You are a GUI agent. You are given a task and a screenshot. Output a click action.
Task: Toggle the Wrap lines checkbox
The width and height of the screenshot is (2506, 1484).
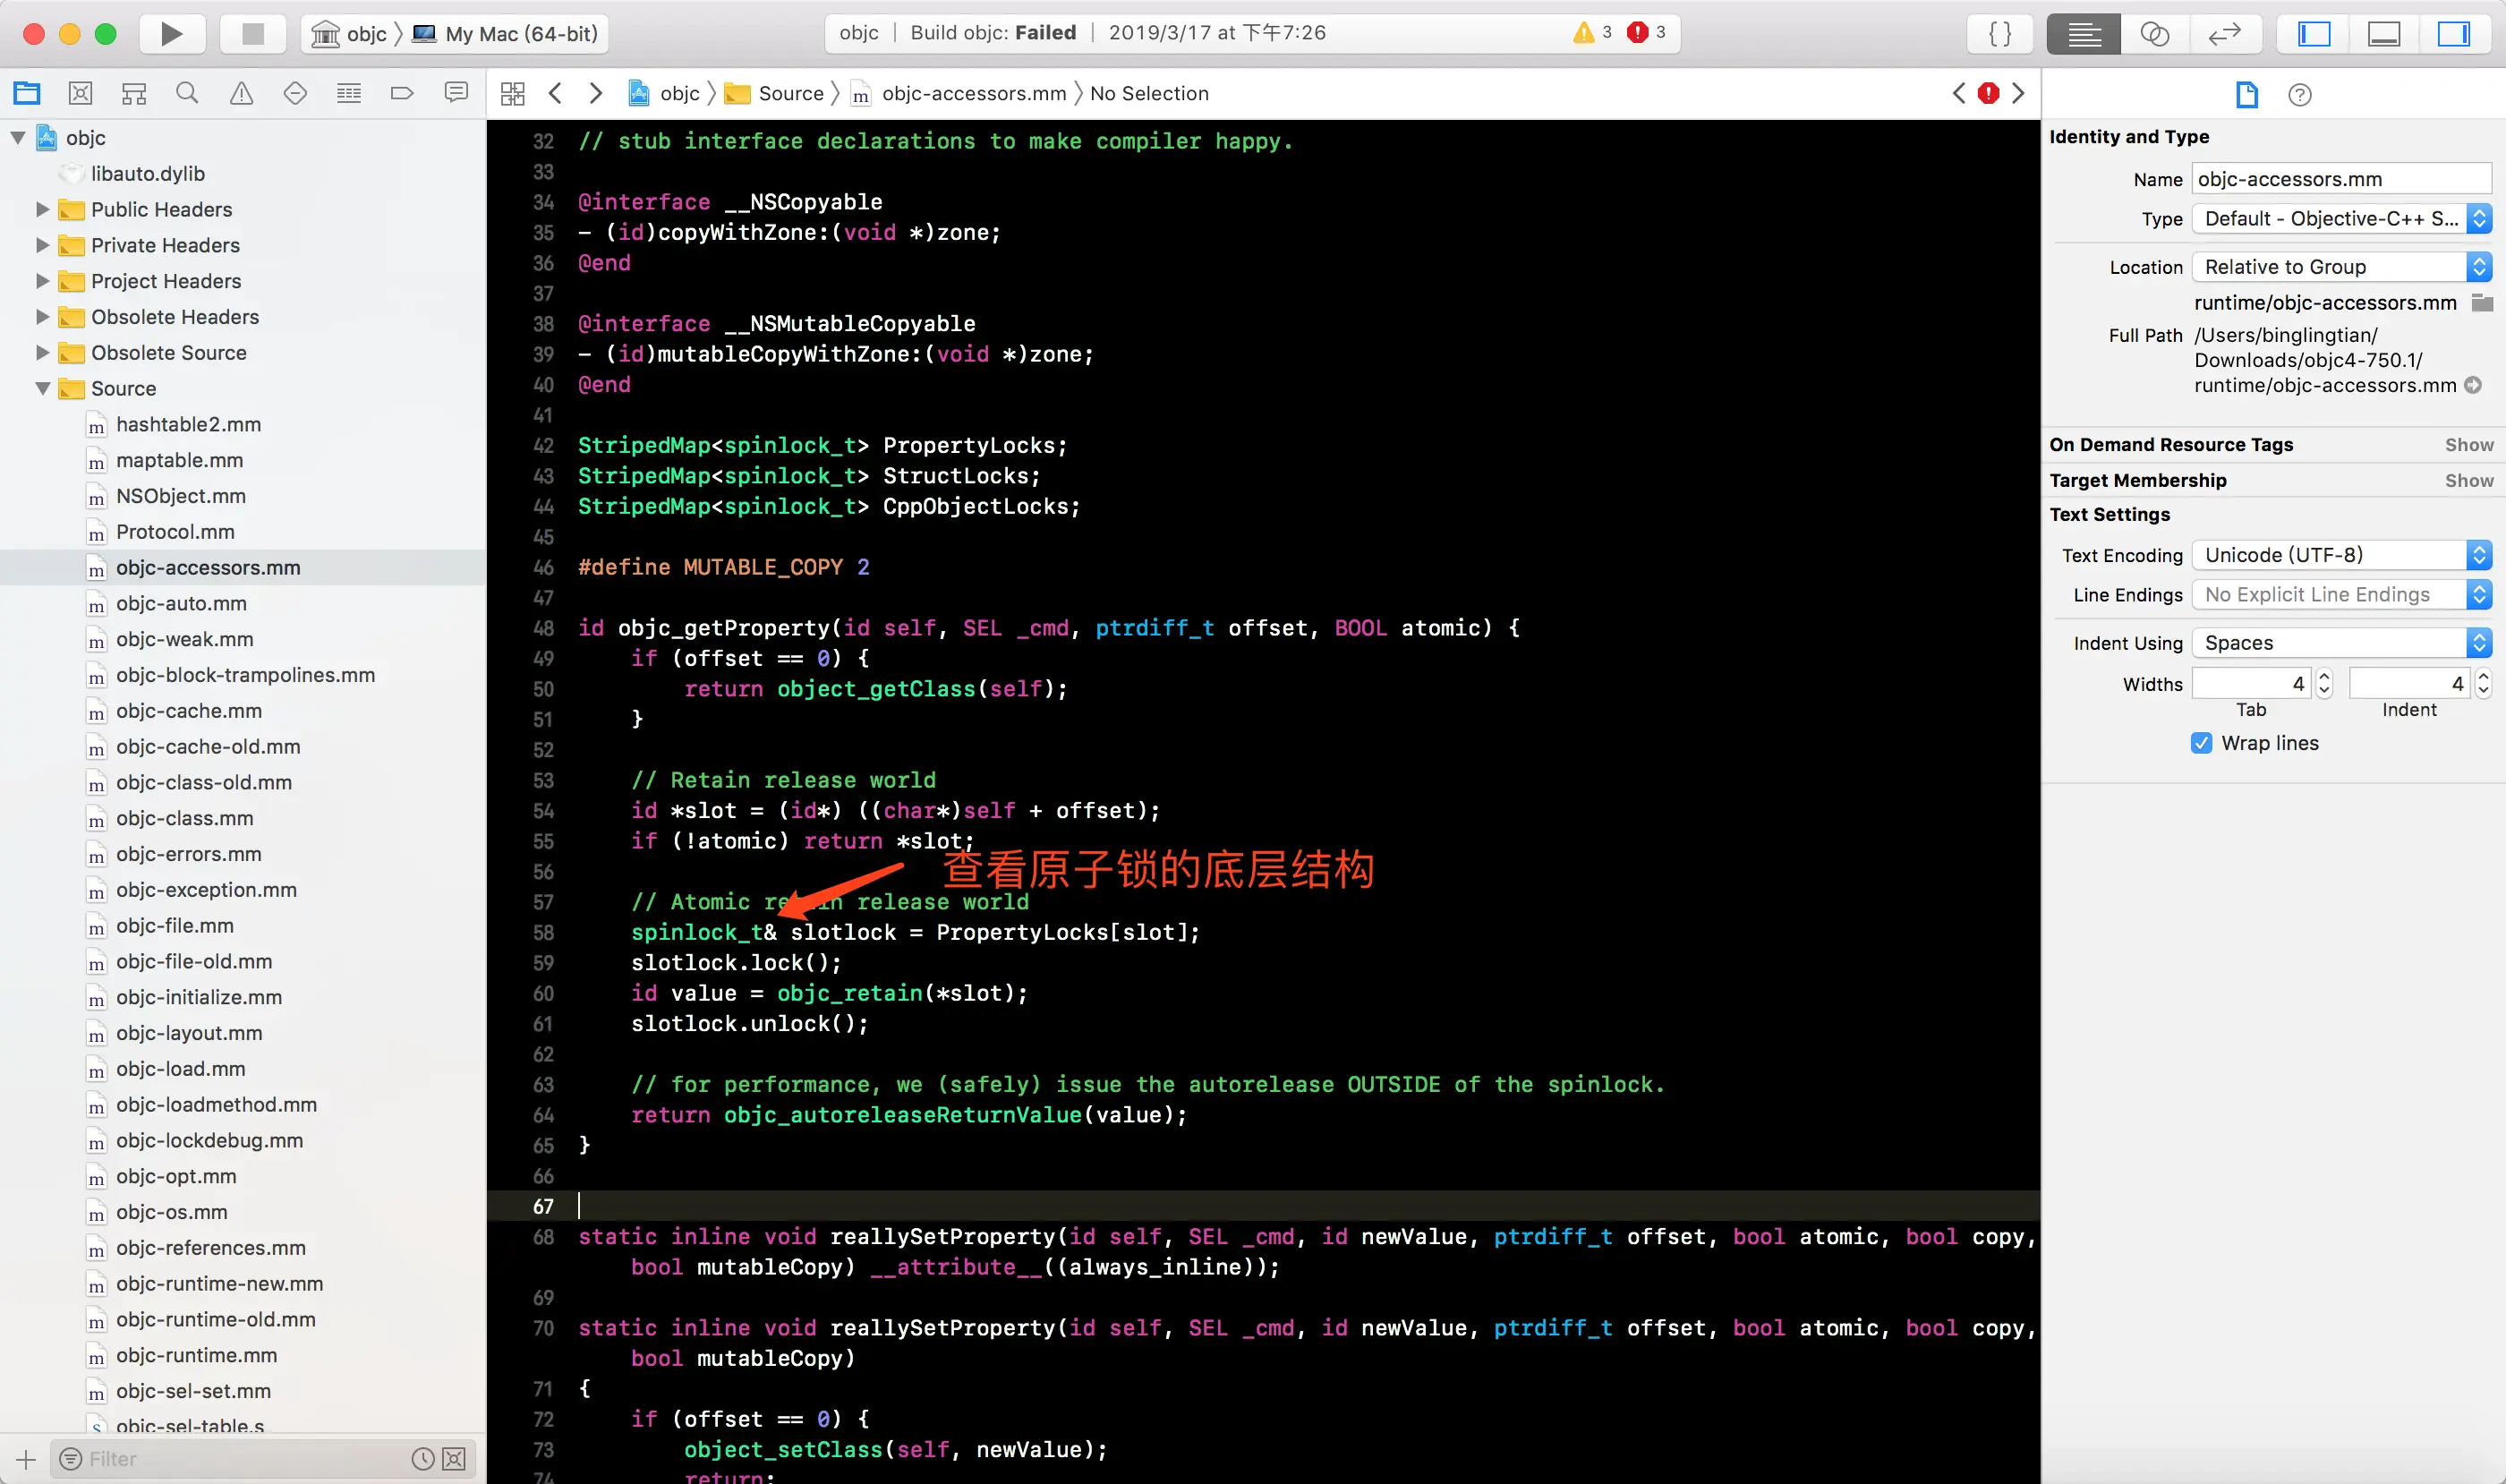(x=2201, y=743)
